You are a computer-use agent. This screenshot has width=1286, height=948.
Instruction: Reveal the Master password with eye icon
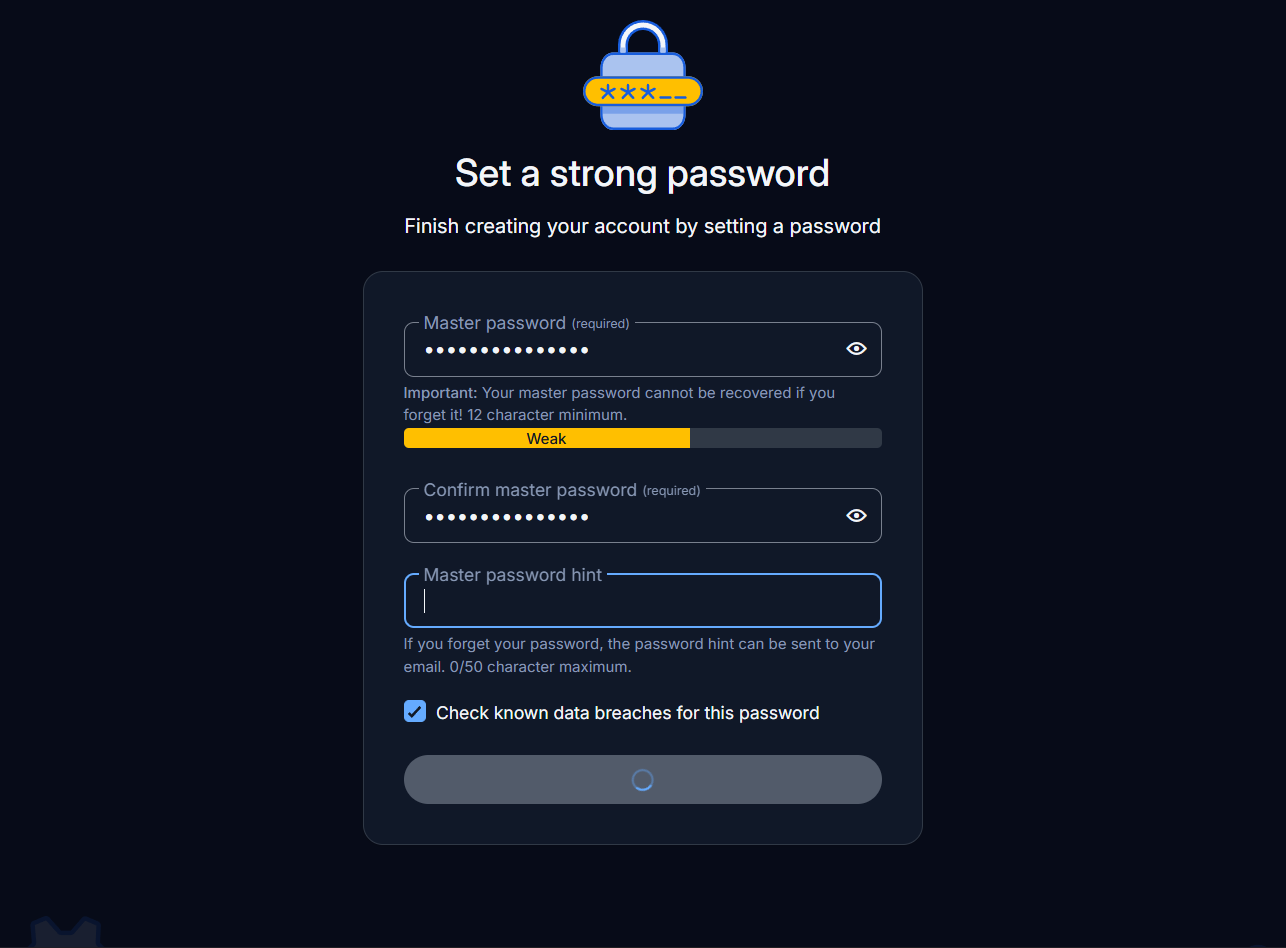pos(856,349)
